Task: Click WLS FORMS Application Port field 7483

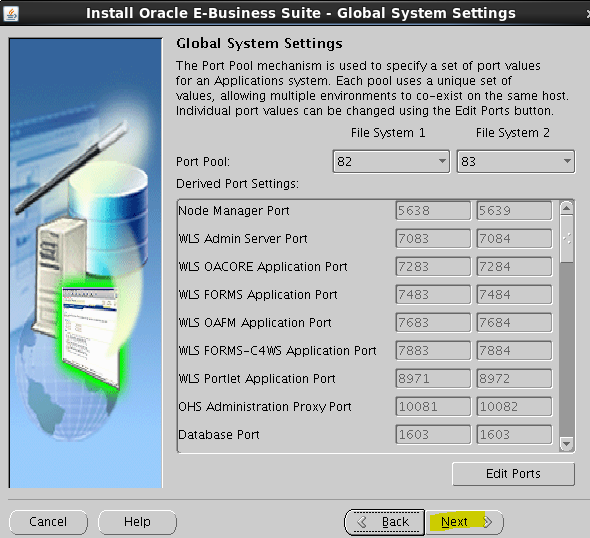Action: coord(433,295)
